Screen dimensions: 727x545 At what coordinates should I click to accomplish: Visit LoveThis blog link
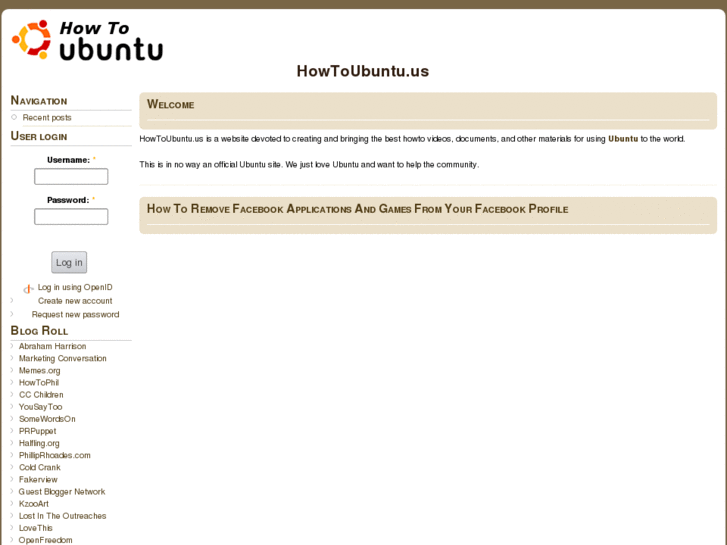click(x=36, y=528)
